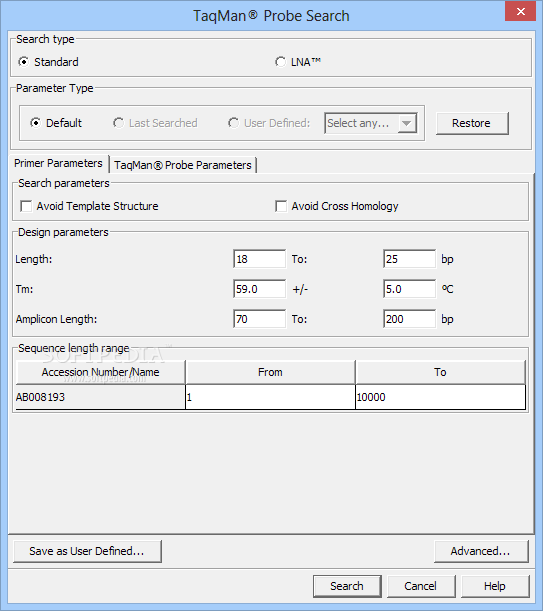Open the Advanced settings button
The width and height of the screenshot is (543, 611).
pos(481,551)
